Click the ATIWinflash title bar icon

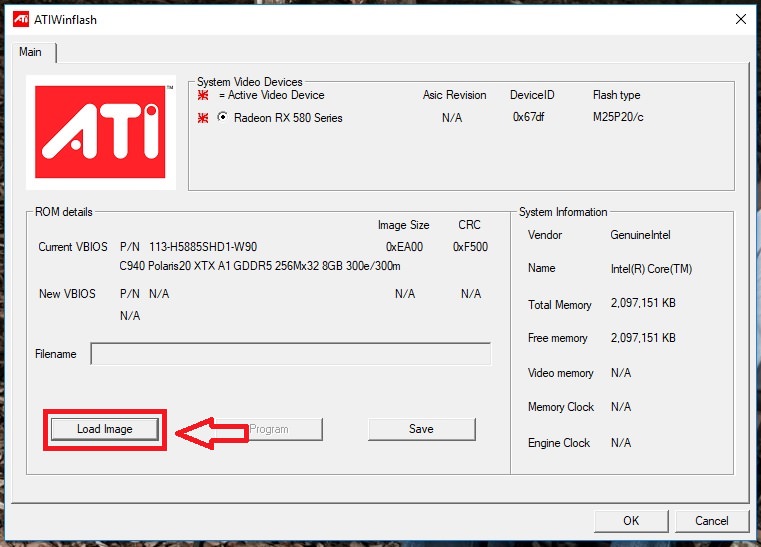point(21,19)
